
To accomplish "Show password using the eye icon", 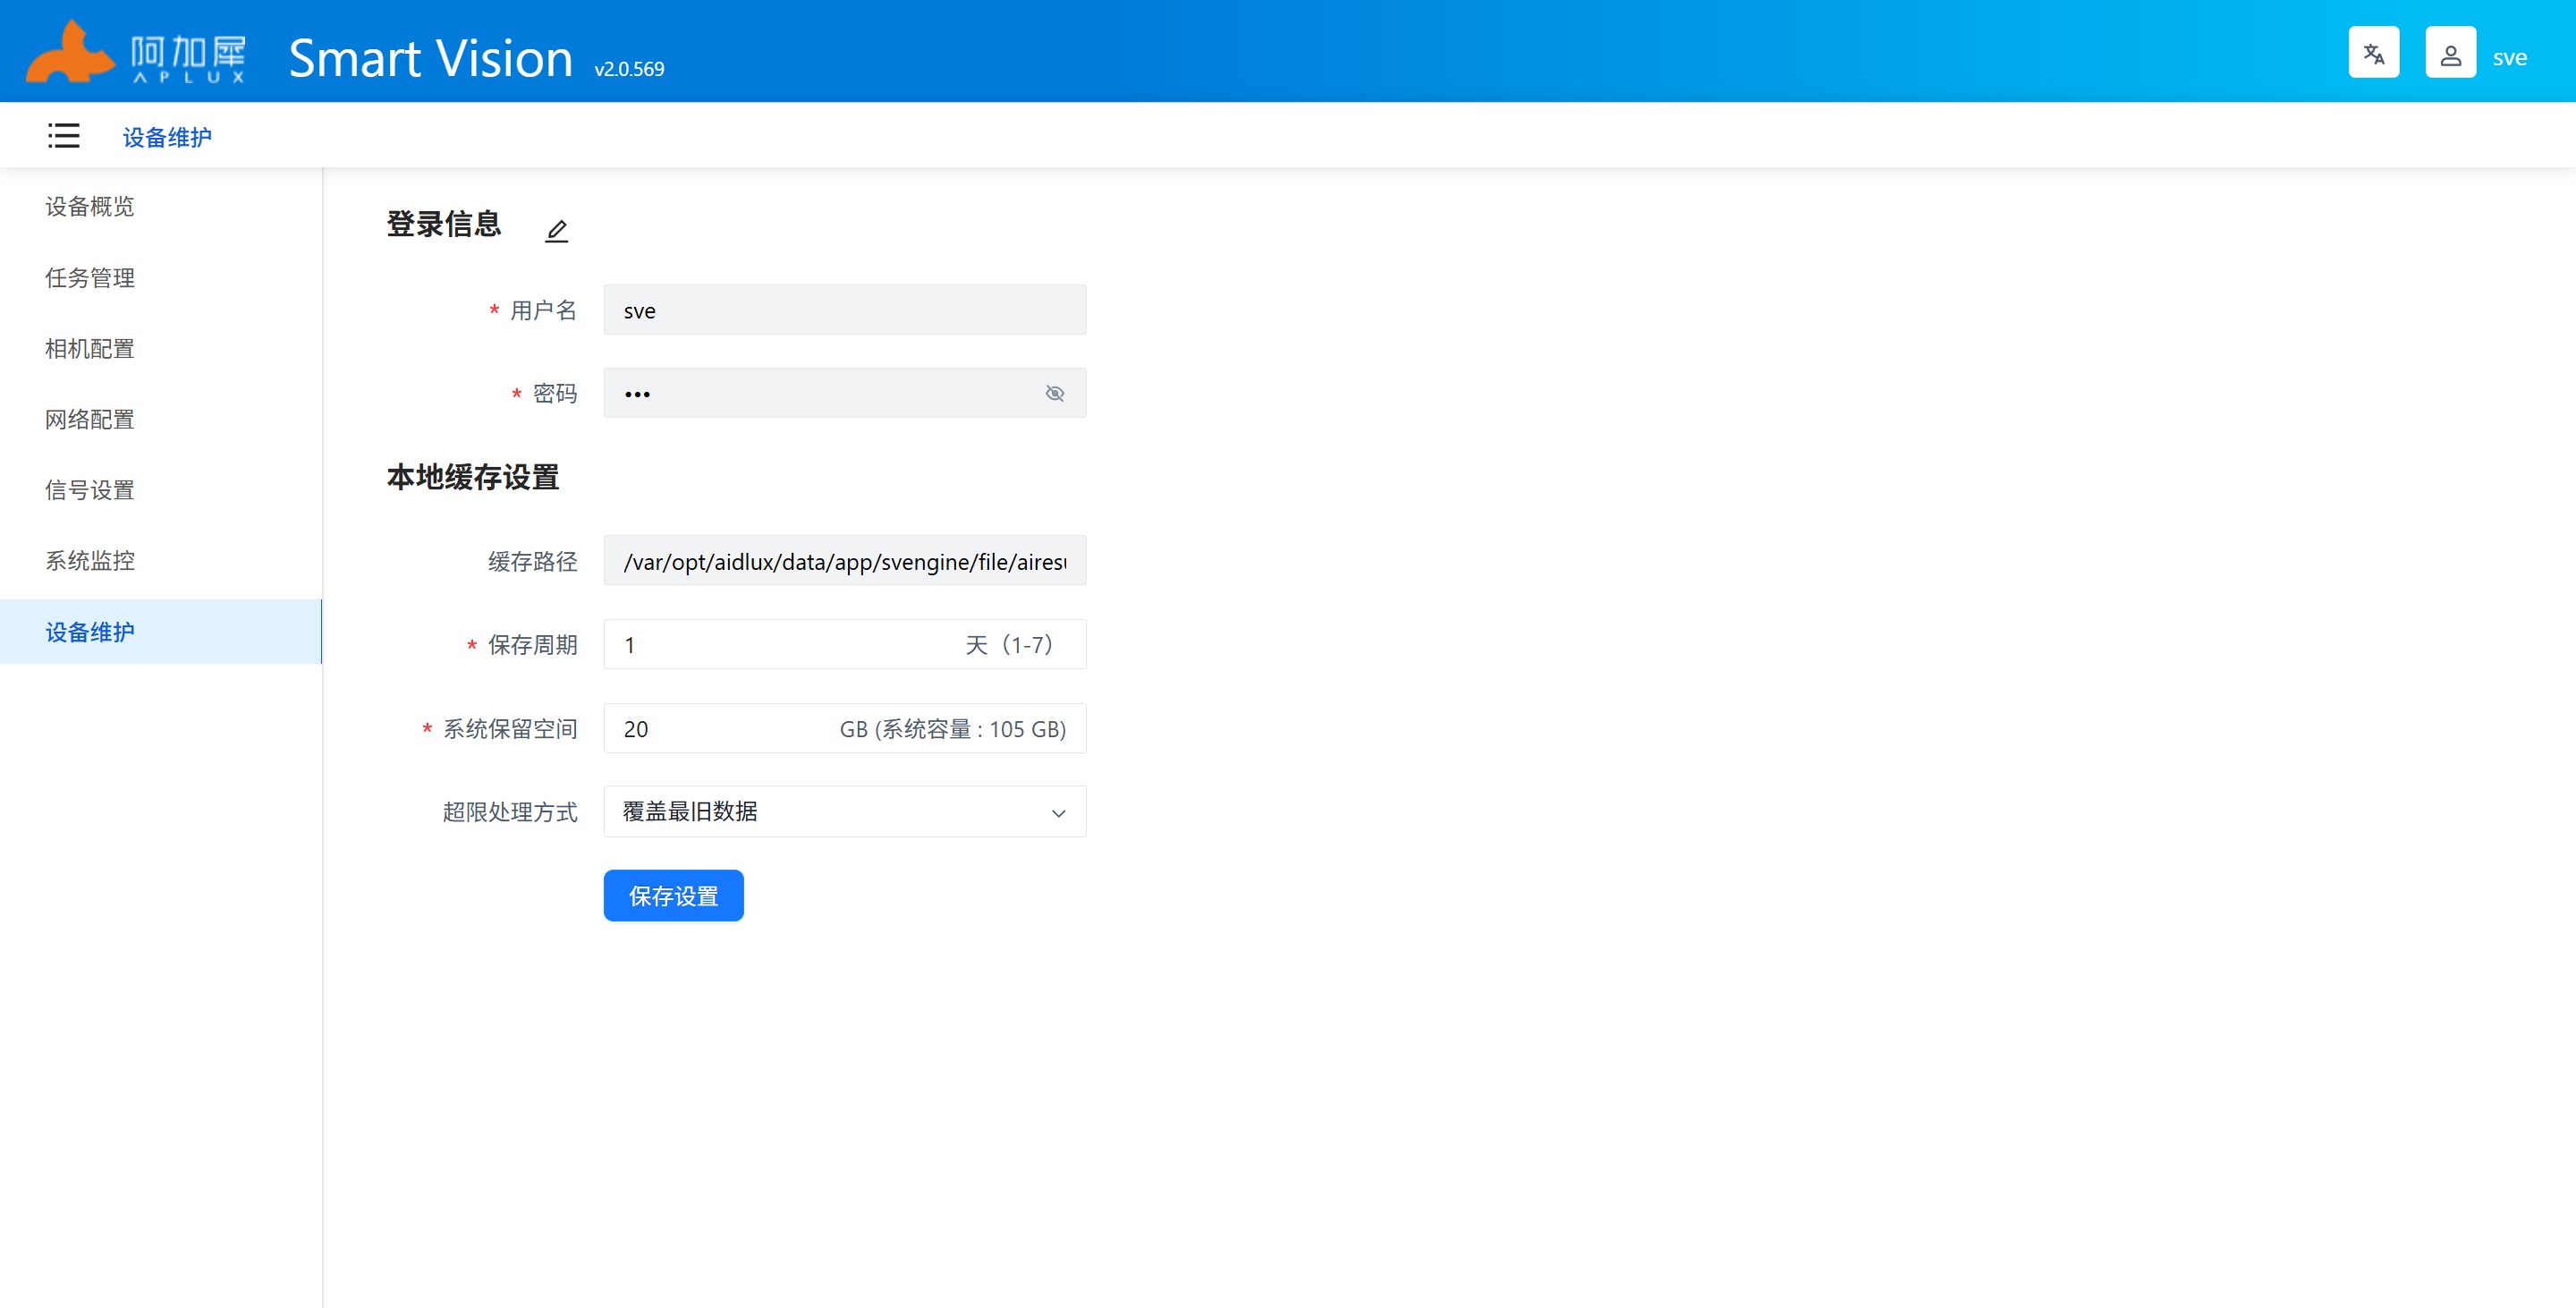I will pyautogui.click(x=1054, y=393).
